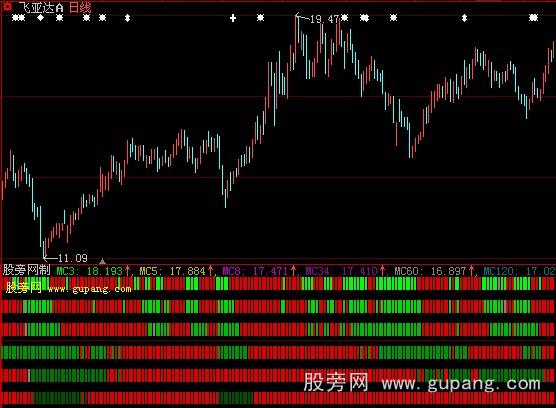This screenshot has width=556, height=408.
Task: Select the MC3 18.193 indicator value
Action: click(x=93, y=271)
